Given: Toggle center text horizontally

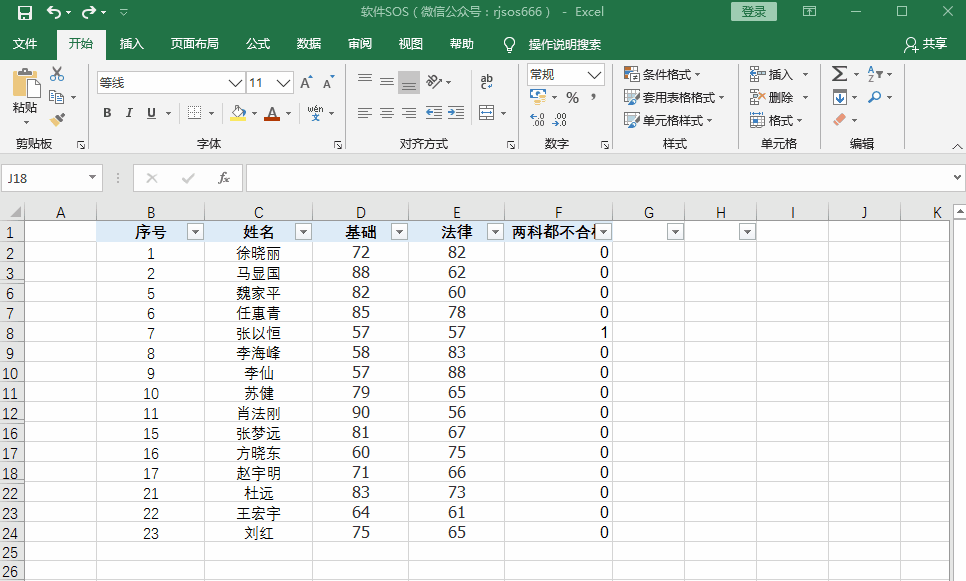Looking at the screenshot, I should [387, 113].
